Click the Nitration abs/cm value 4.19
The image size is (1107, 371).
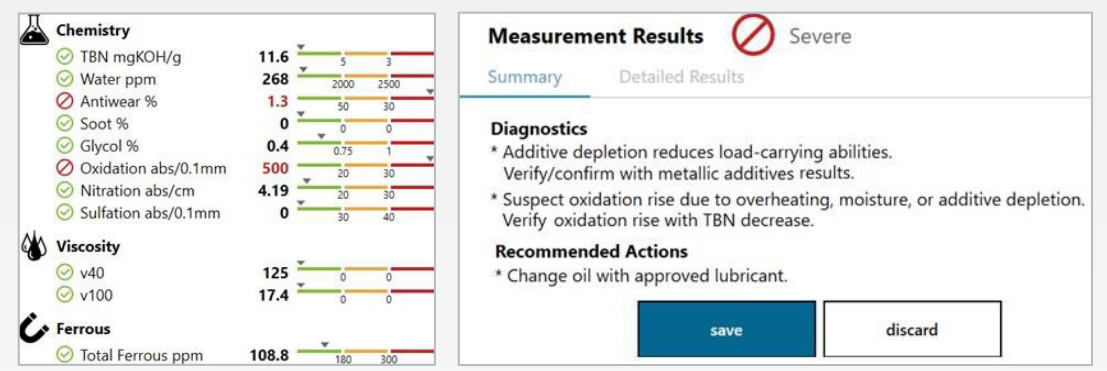pyautogui.click(x=274, y=191)
